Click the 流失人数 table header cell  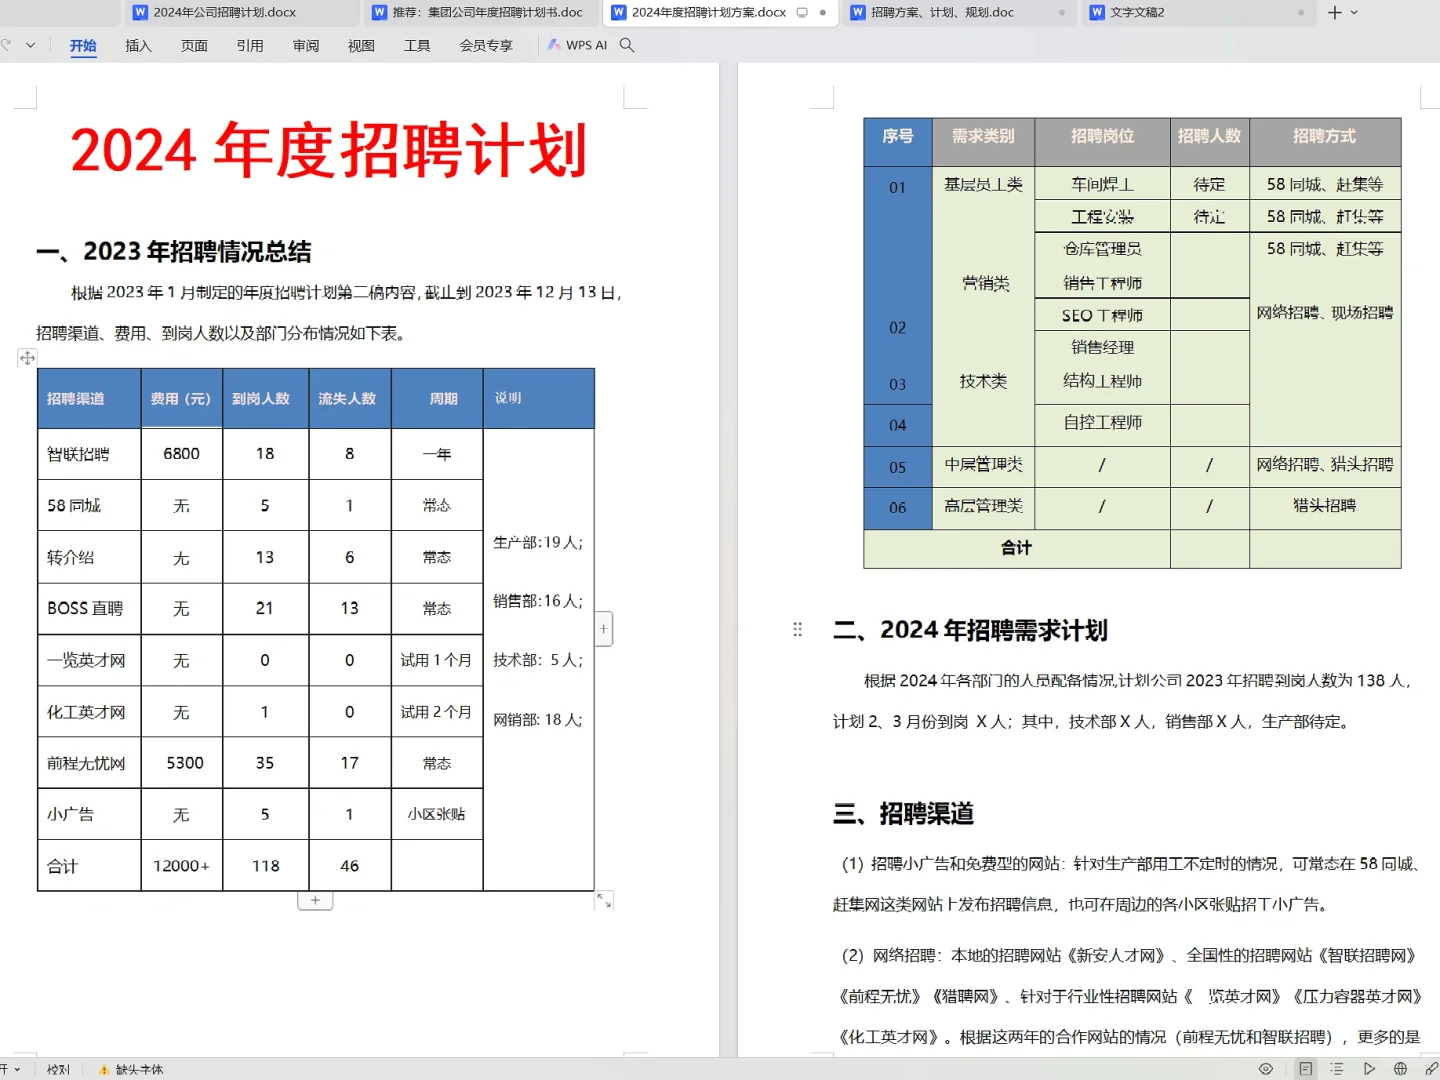click(x=349, y=399)
